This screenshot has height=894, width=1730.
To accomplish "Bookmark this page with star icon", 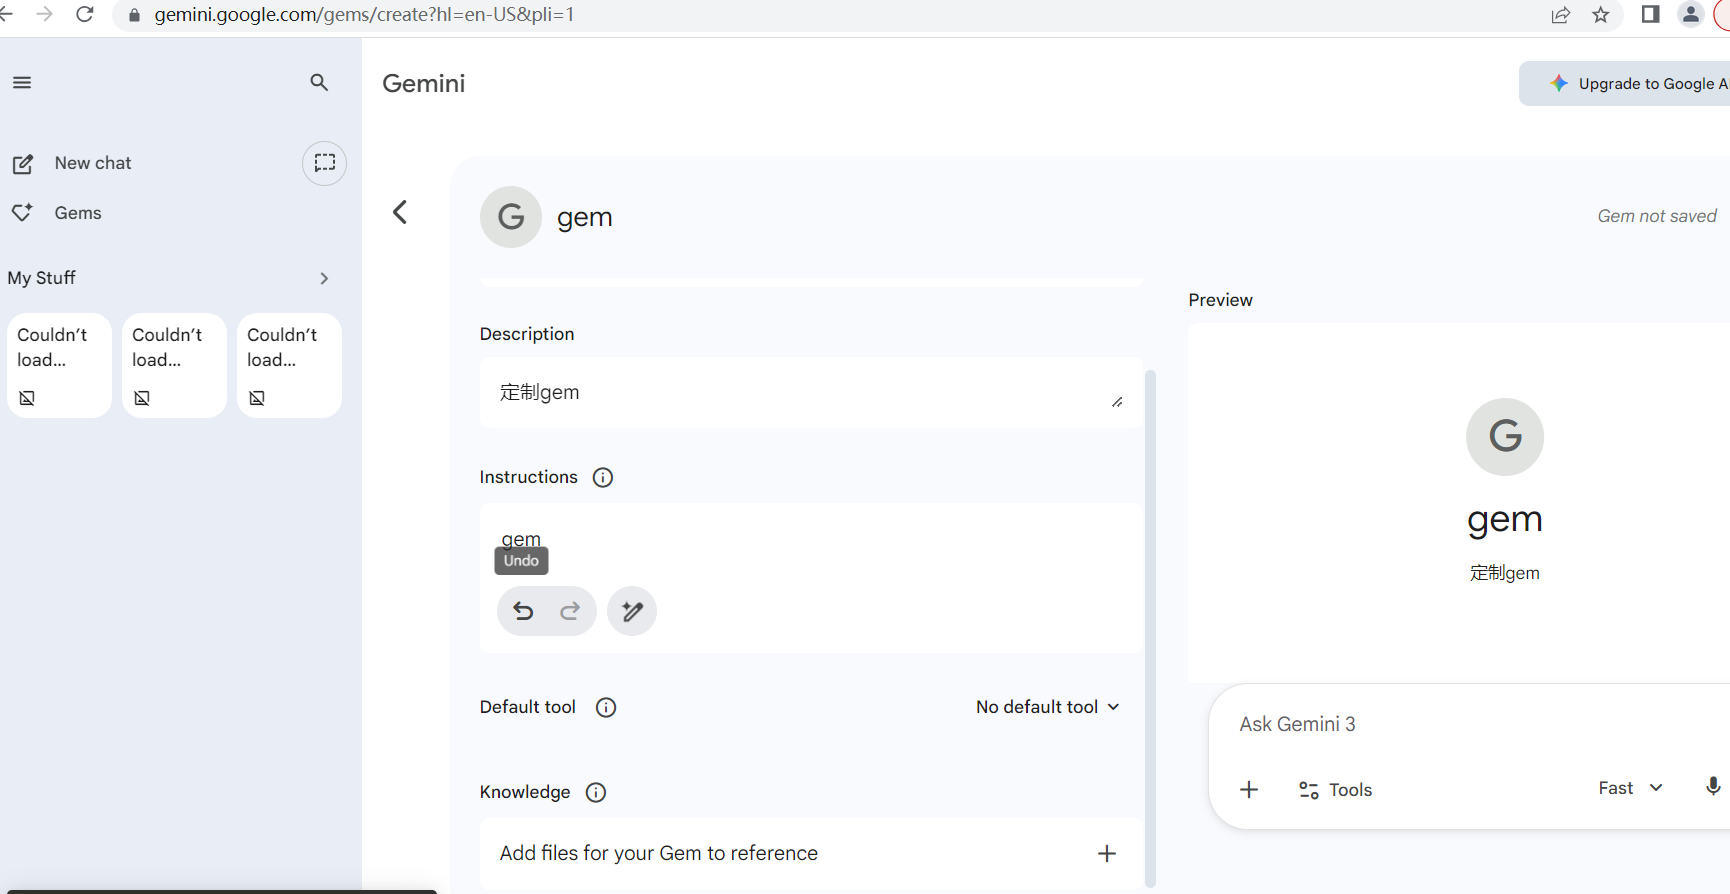I will pyautogui.click(x=1601, y=15).
